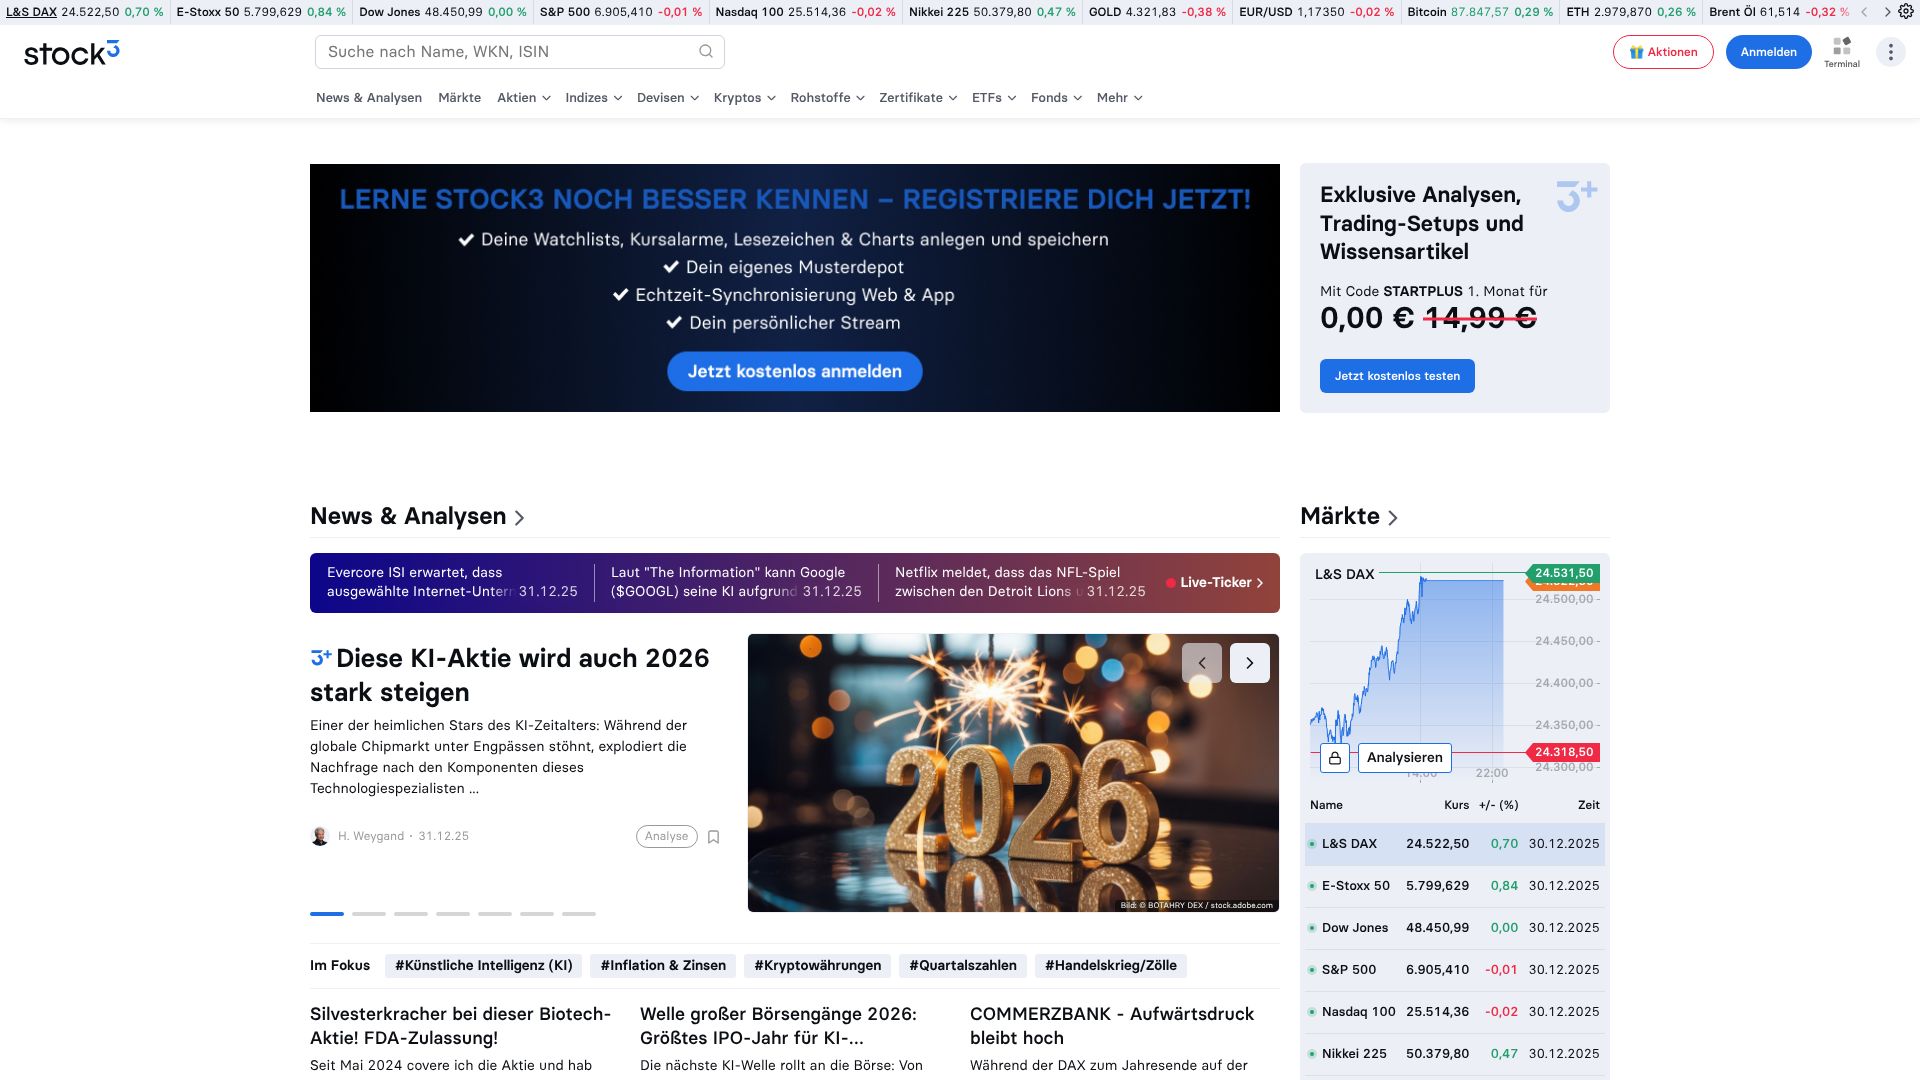Click the lock icon on DAX chart

(x=1335, y=758)
